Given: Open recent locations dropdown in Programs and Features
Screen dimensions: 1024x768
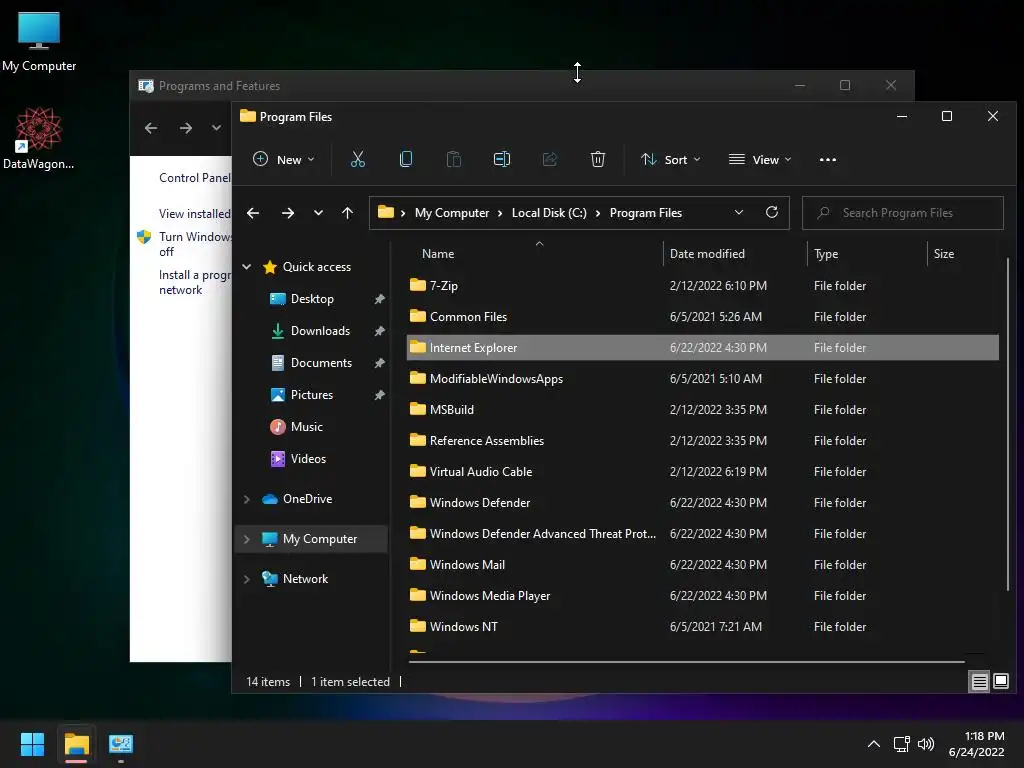Looking at the screenshot, I should (216, 128).
